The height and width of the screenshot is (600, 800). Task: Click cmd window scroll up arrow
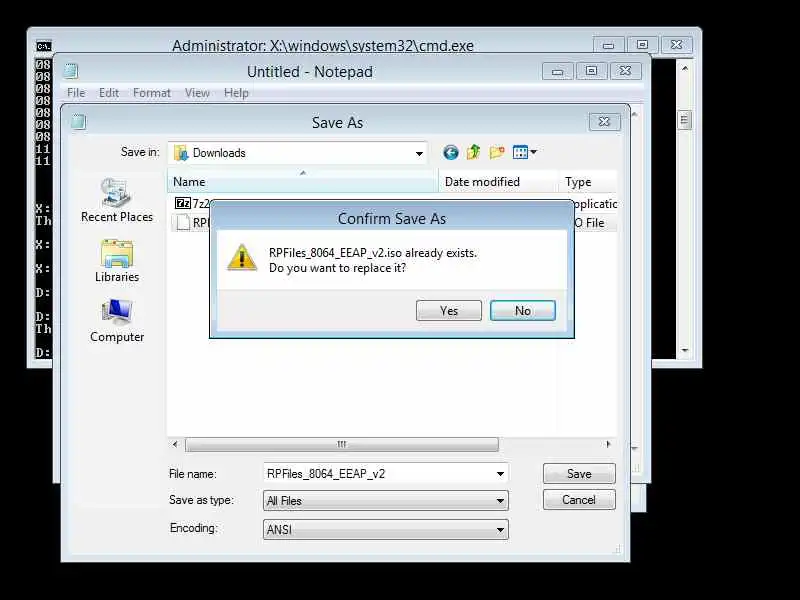[685, 68]
